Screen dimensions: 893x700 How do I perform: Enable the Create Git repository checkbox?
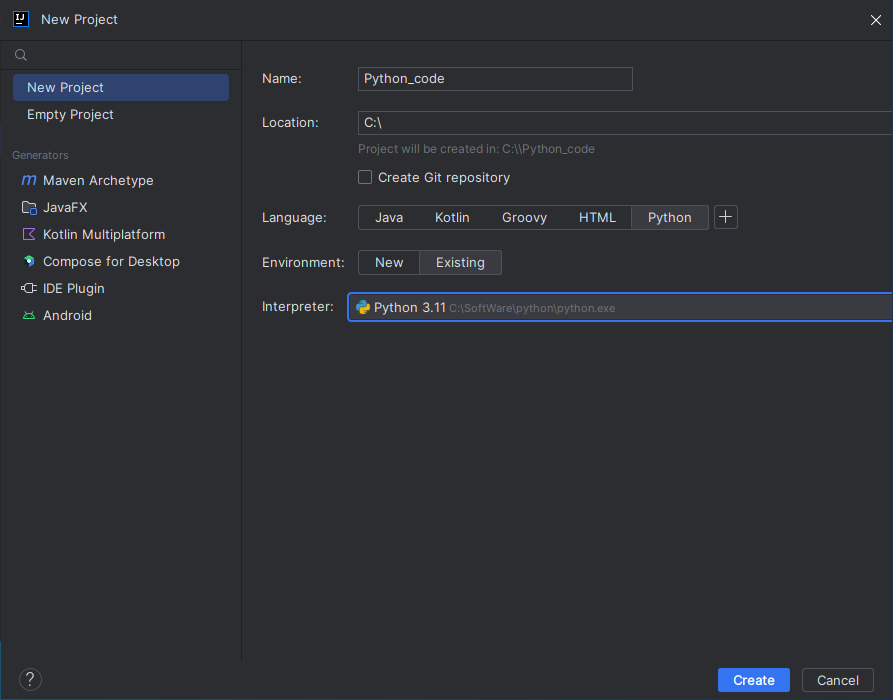tap(366, 177)
